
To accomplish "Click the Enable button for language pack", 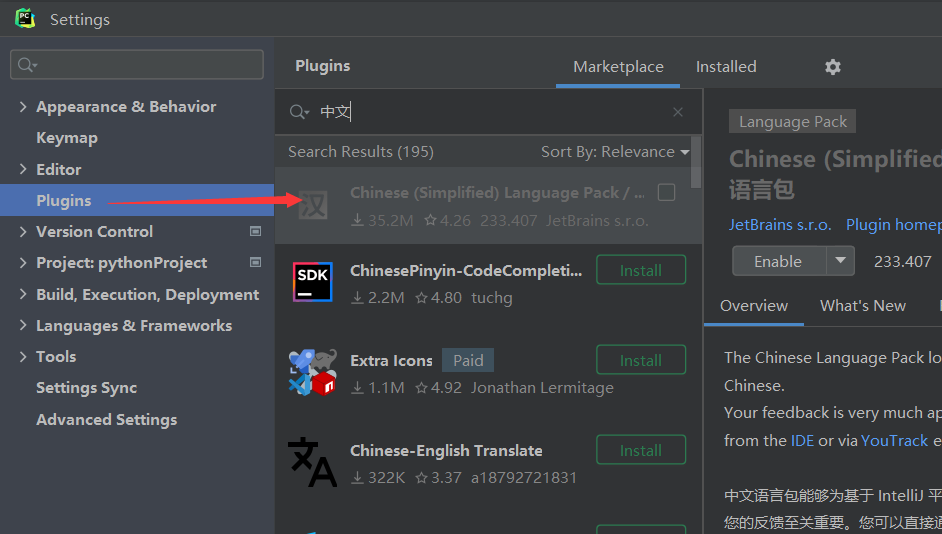I will [x=779, y=261].
